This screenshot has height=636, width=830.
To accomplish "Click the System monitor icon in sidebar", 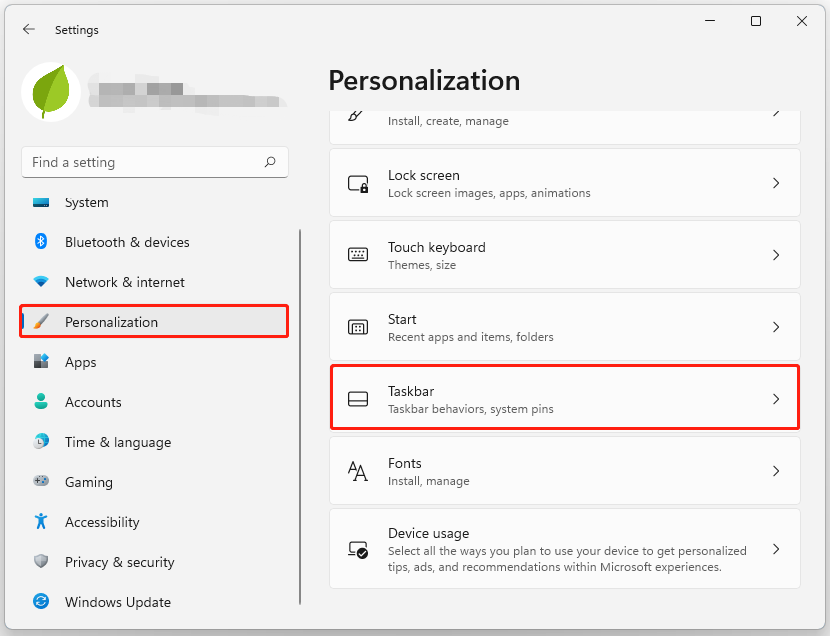I will 41,203.
